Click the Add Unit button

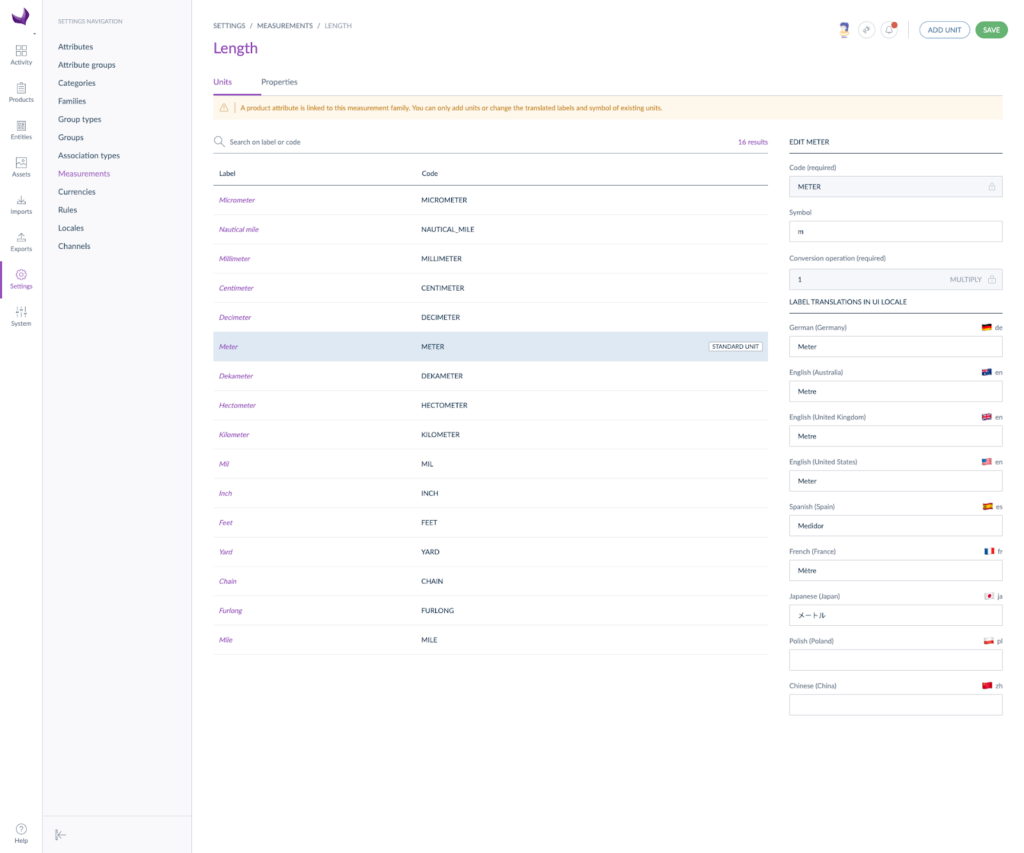point(944,30)
